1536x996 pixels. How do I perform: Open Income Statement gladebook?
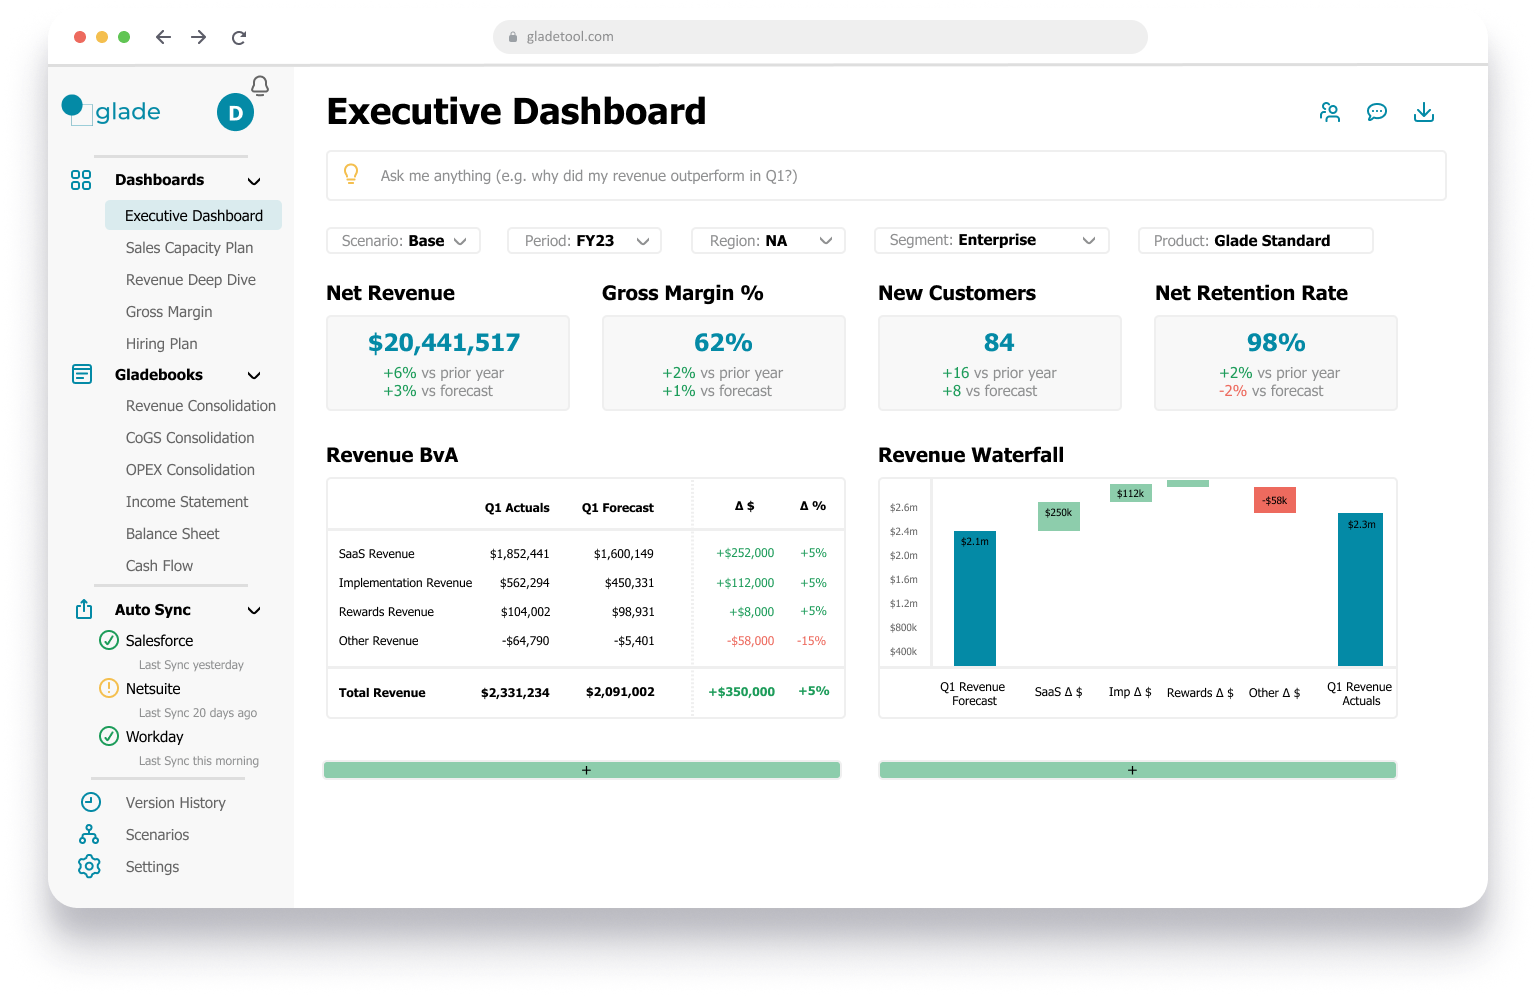tap(187, 502)
